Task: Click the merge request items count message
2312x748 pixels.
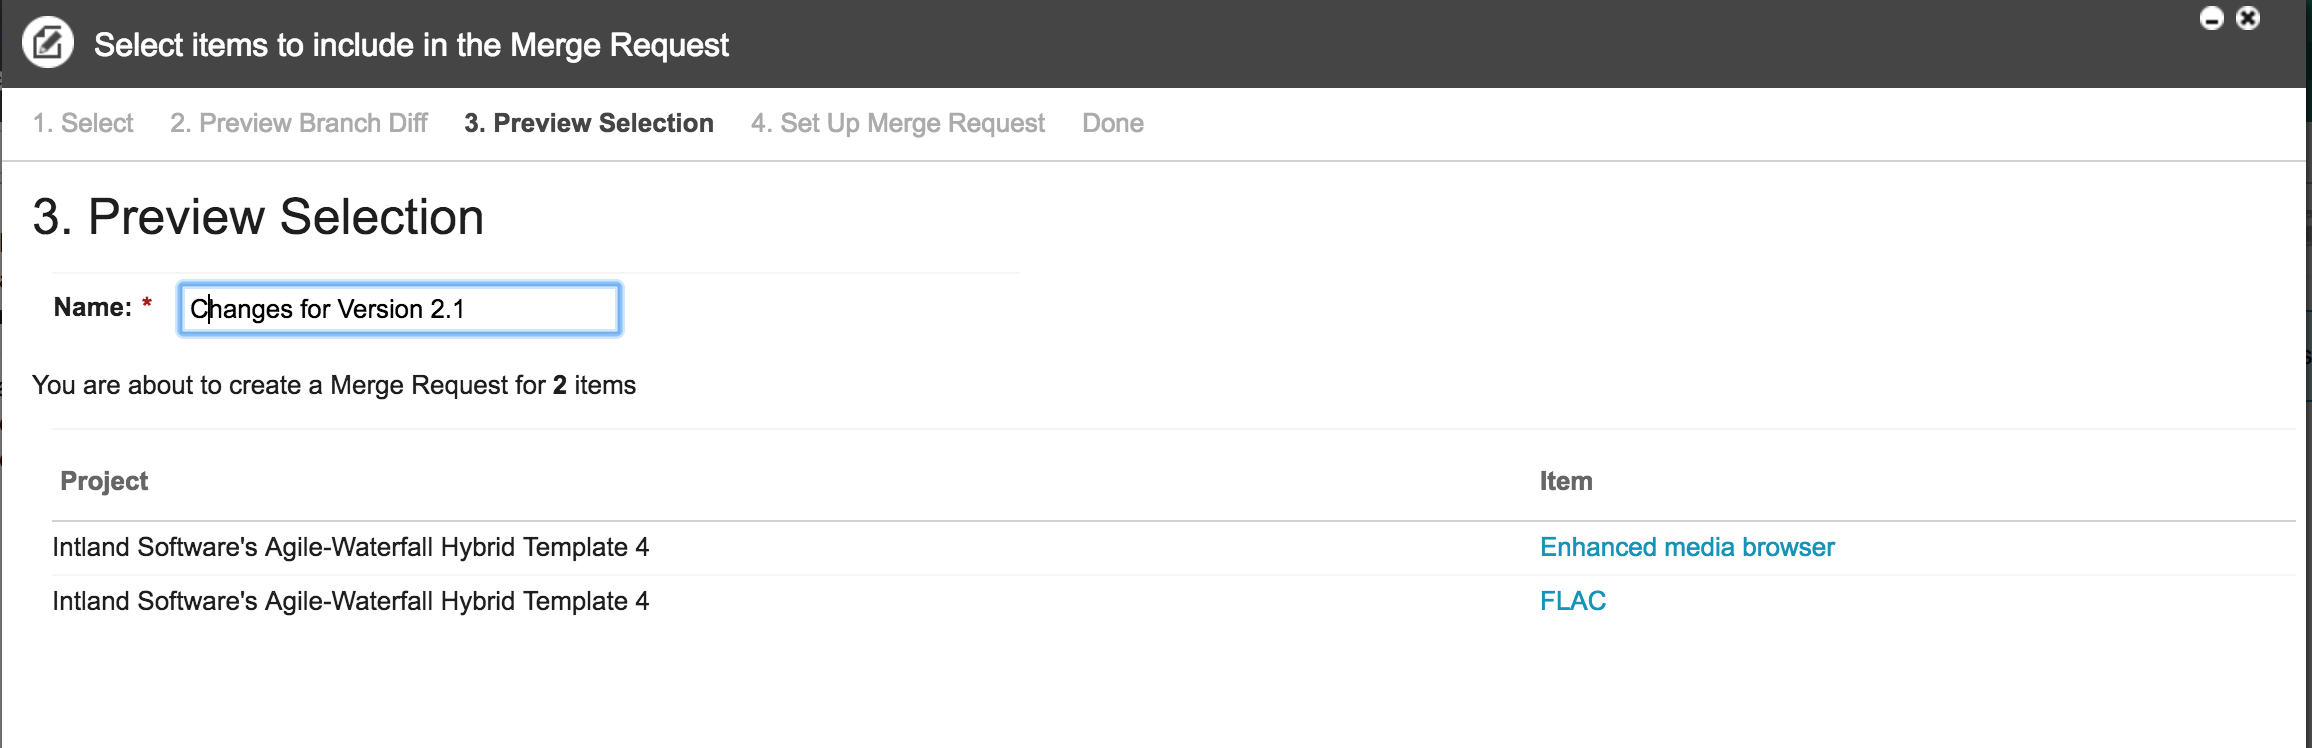Action: click(334, 385)
